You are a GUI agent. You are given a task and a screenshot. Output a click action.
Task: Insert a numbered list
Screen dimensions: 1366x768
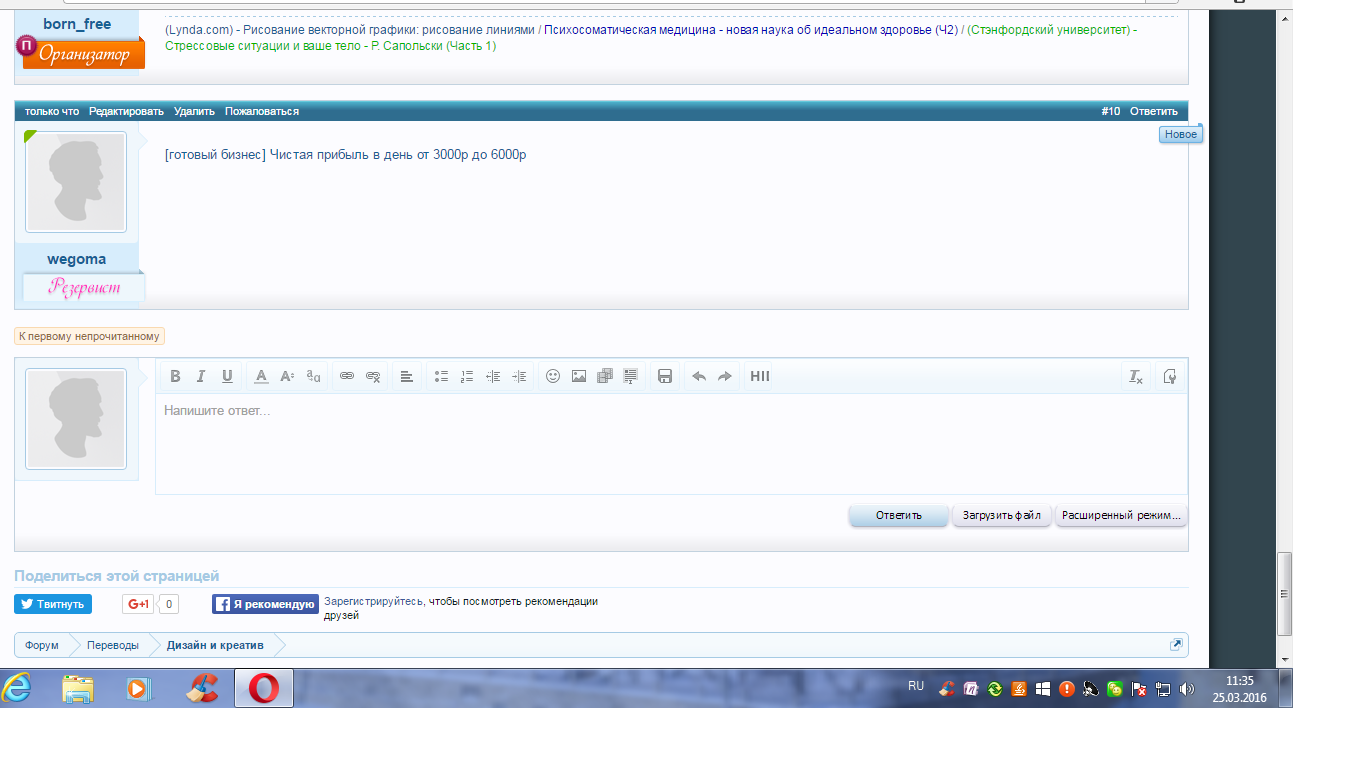tap(467, 377)
